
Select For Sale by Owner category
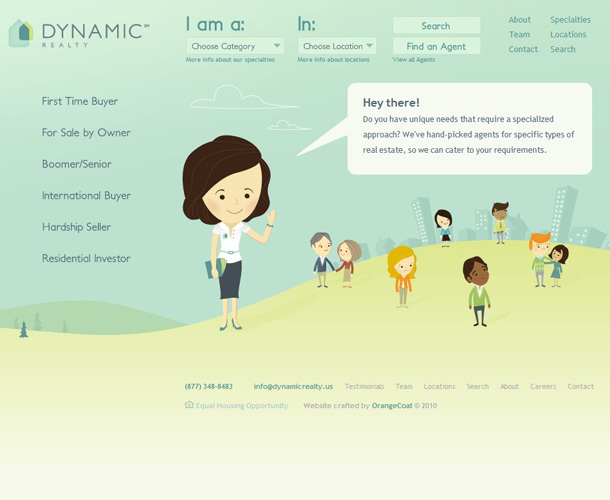point(86,133)
